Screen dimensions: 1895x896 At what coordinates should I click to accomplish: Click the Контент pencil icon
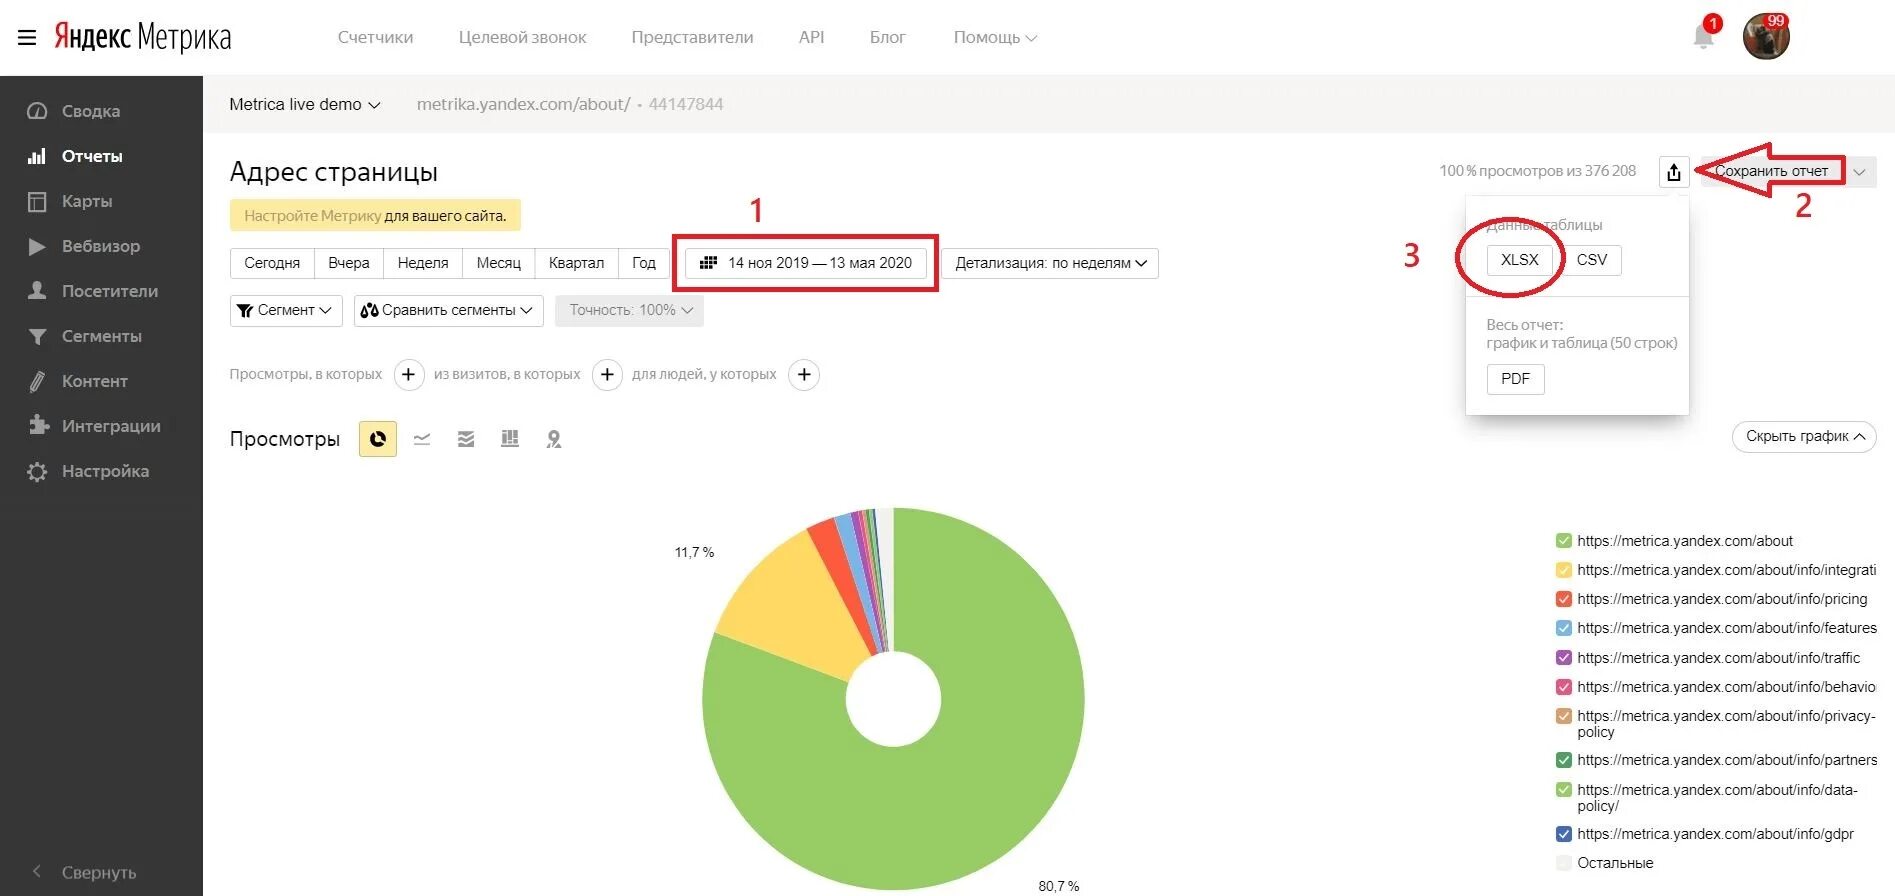click(x=37, y=381)
